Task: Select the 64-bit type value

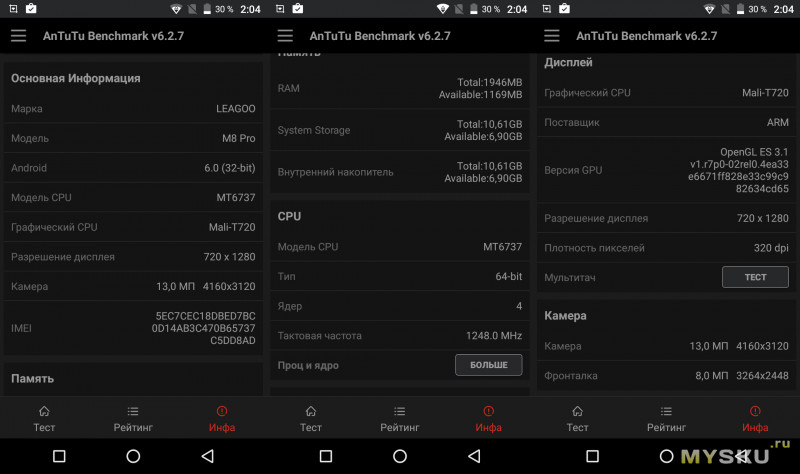Action: [509, 276]
